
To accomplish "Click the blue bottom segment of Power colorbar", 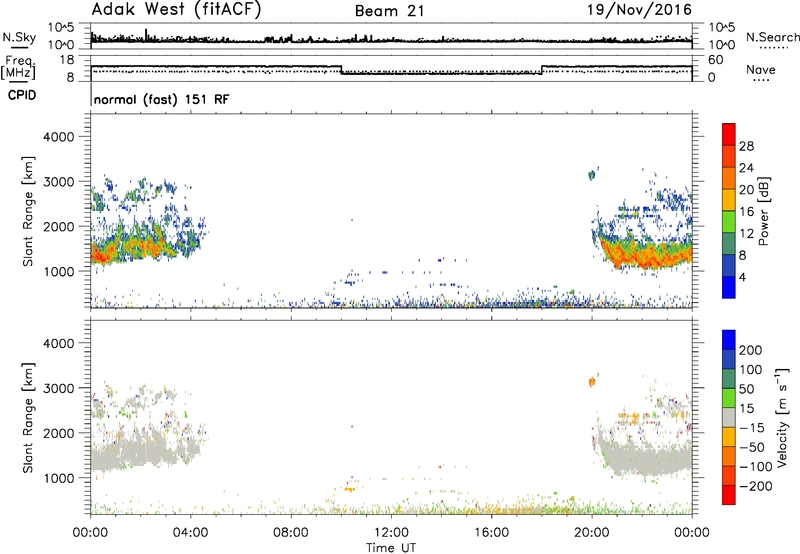I will point(729,287).
